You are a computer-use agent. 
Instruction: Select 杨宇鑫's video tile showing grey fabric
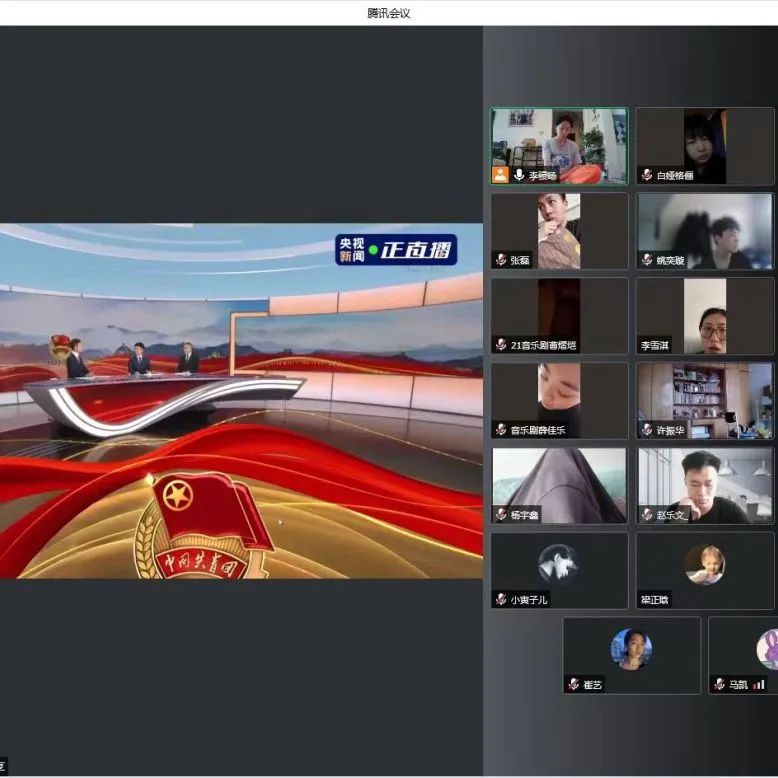(x=559, y=486)
